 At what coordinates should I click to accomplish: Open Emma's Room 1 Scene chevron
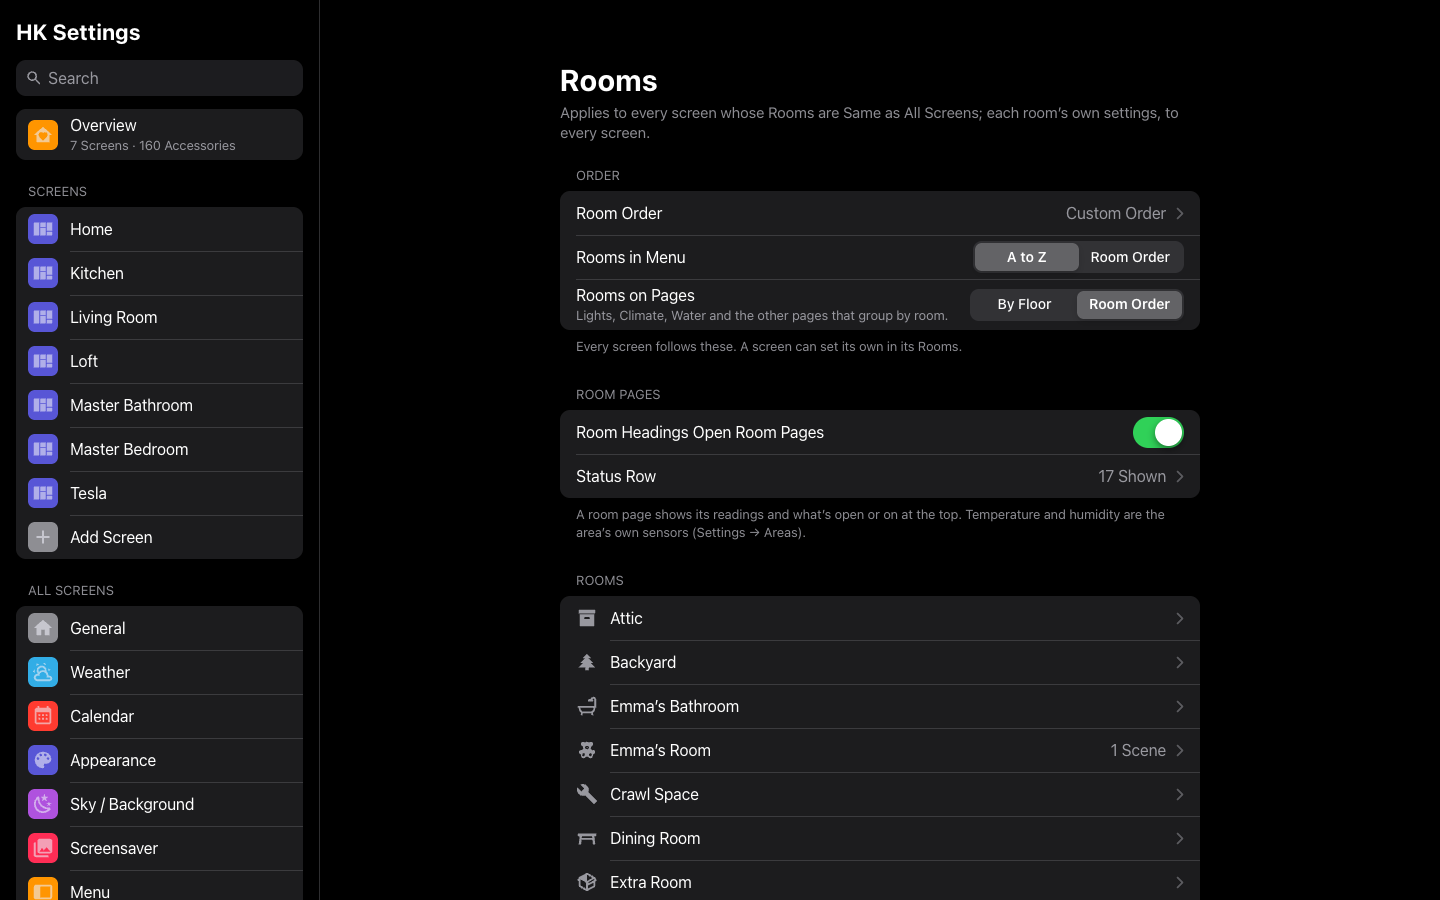(1180, 750)
